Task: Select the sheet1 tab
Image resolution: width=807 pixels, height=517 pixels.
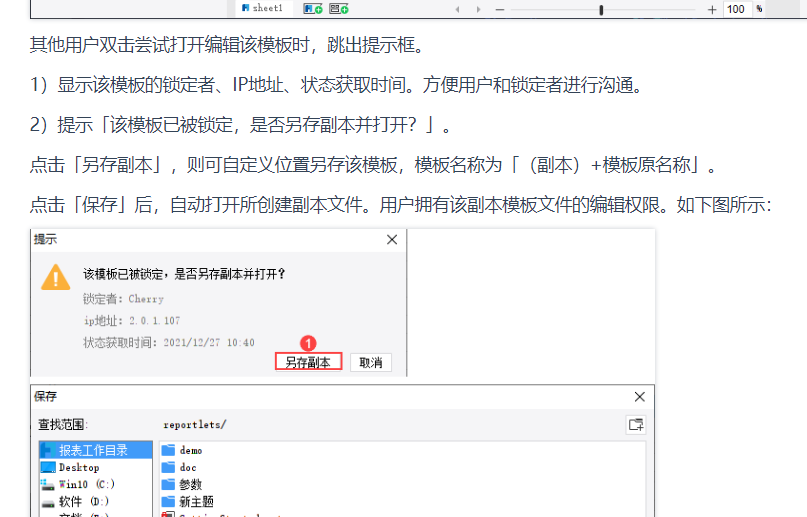Action: [x=263, y=8]
